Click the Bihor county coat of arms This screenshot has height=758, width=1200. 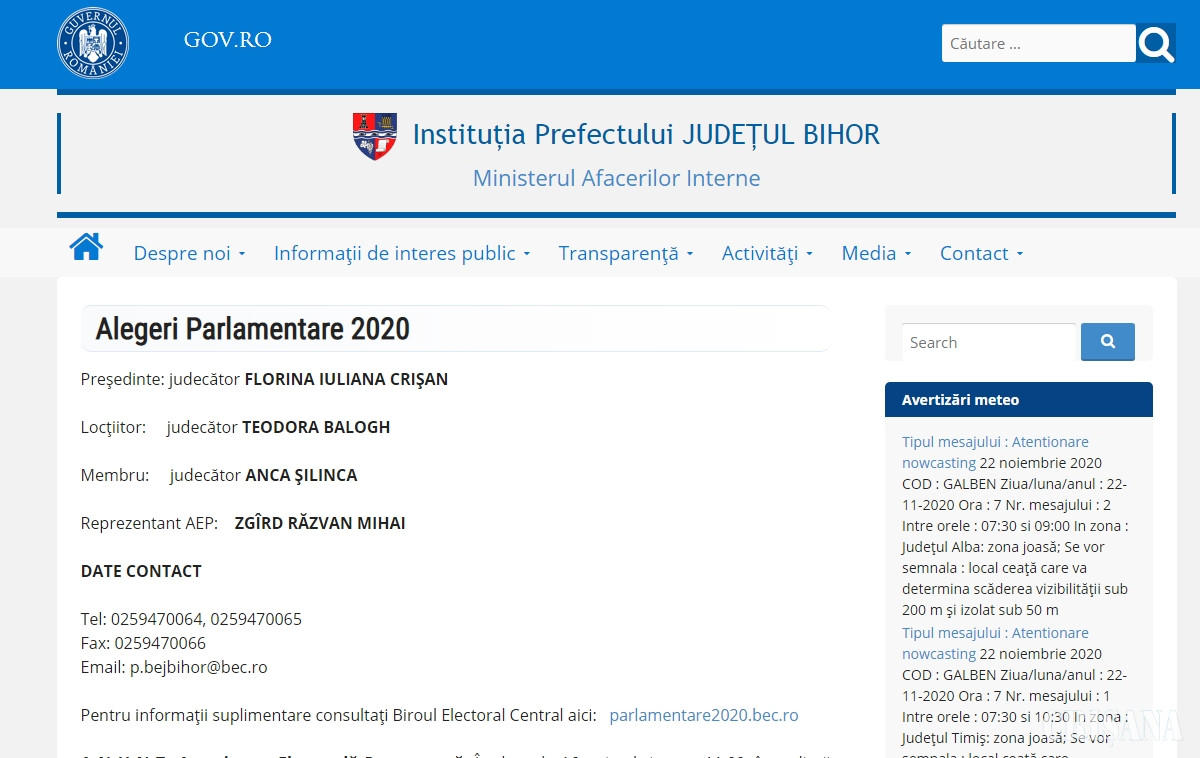[x=375, y=136]
